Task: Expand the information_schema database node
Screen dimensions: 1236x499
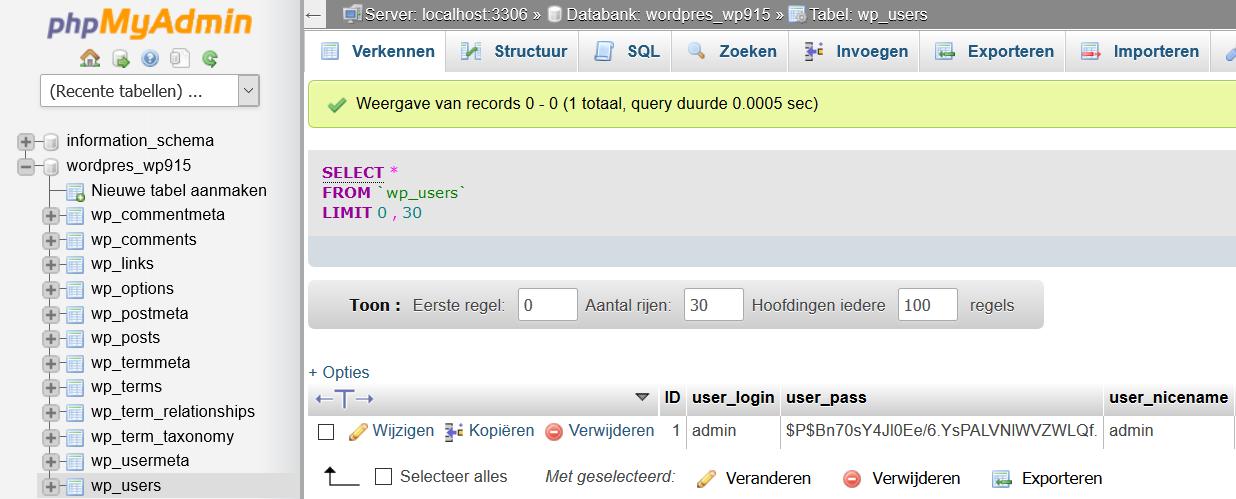Action: pyautogui.click(x=25, y=141)
